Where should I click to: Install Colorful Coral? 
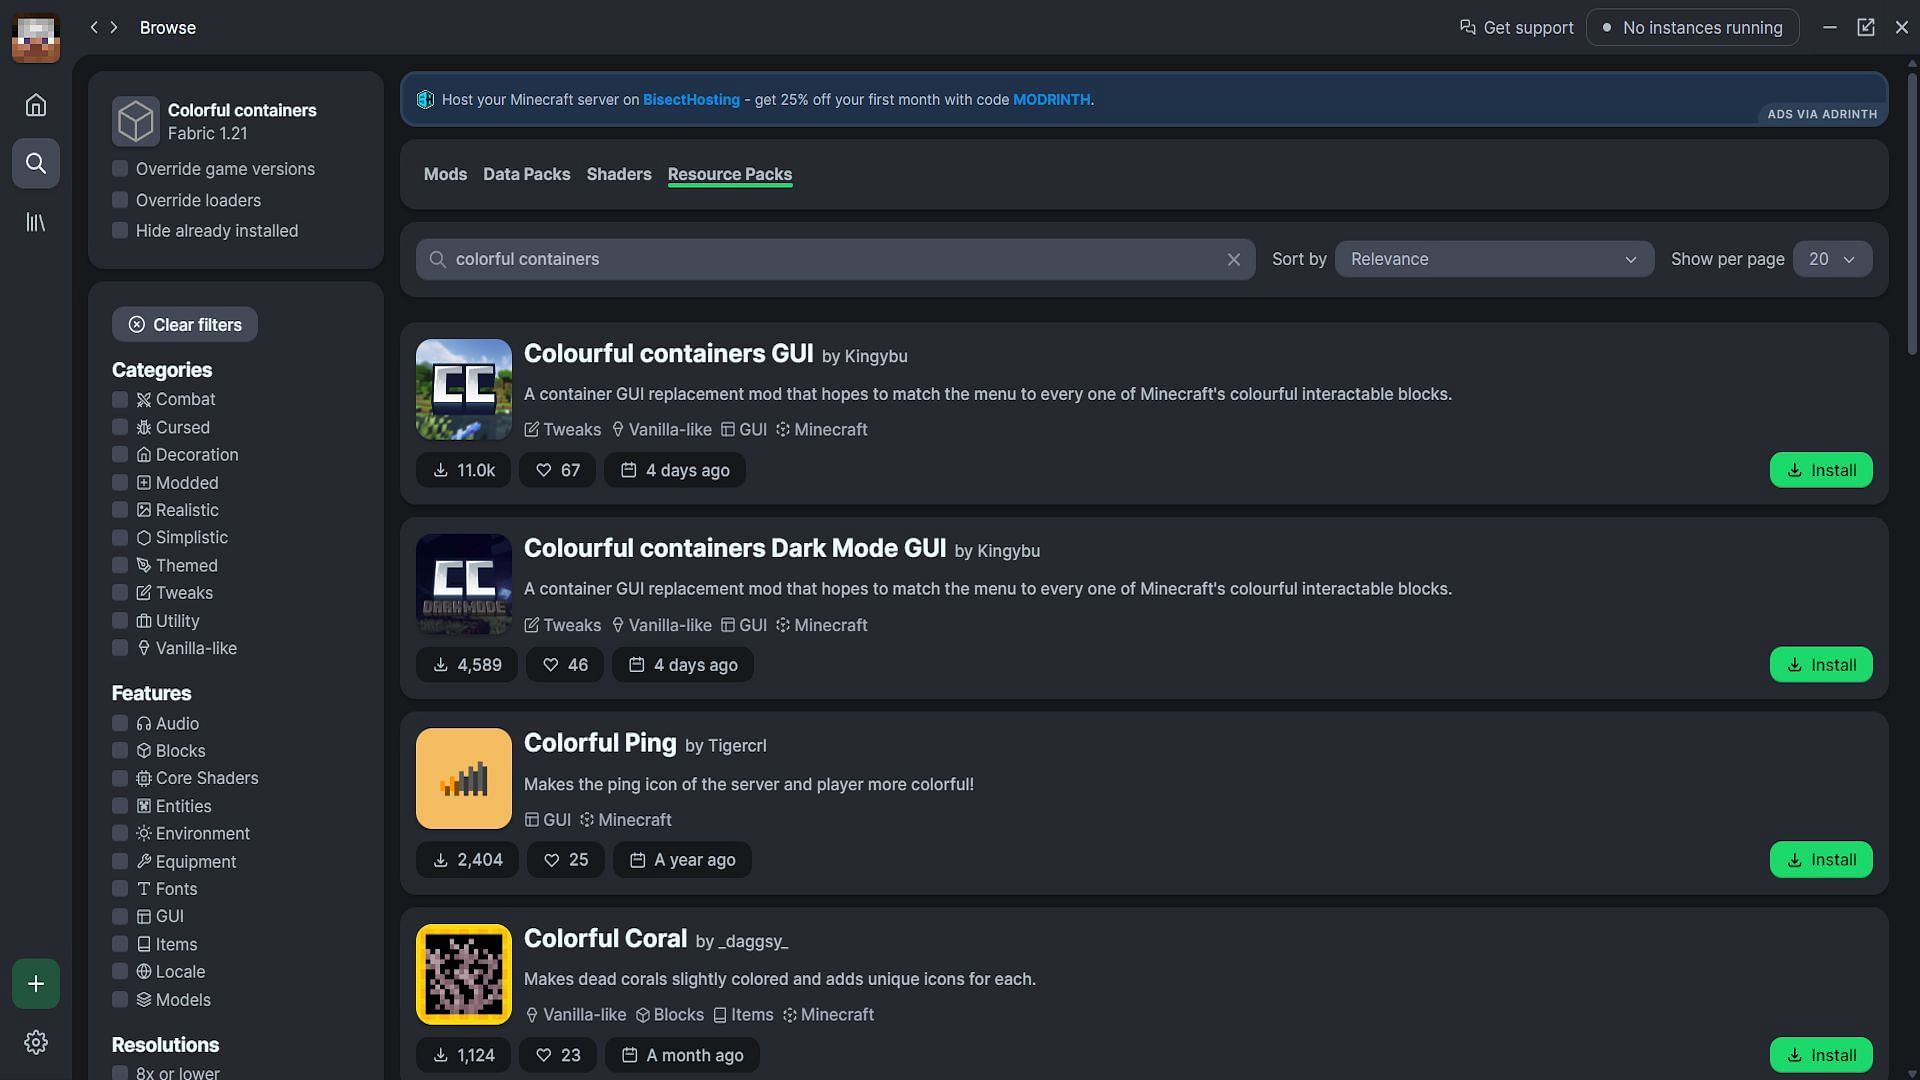tap(1821, 1055)
